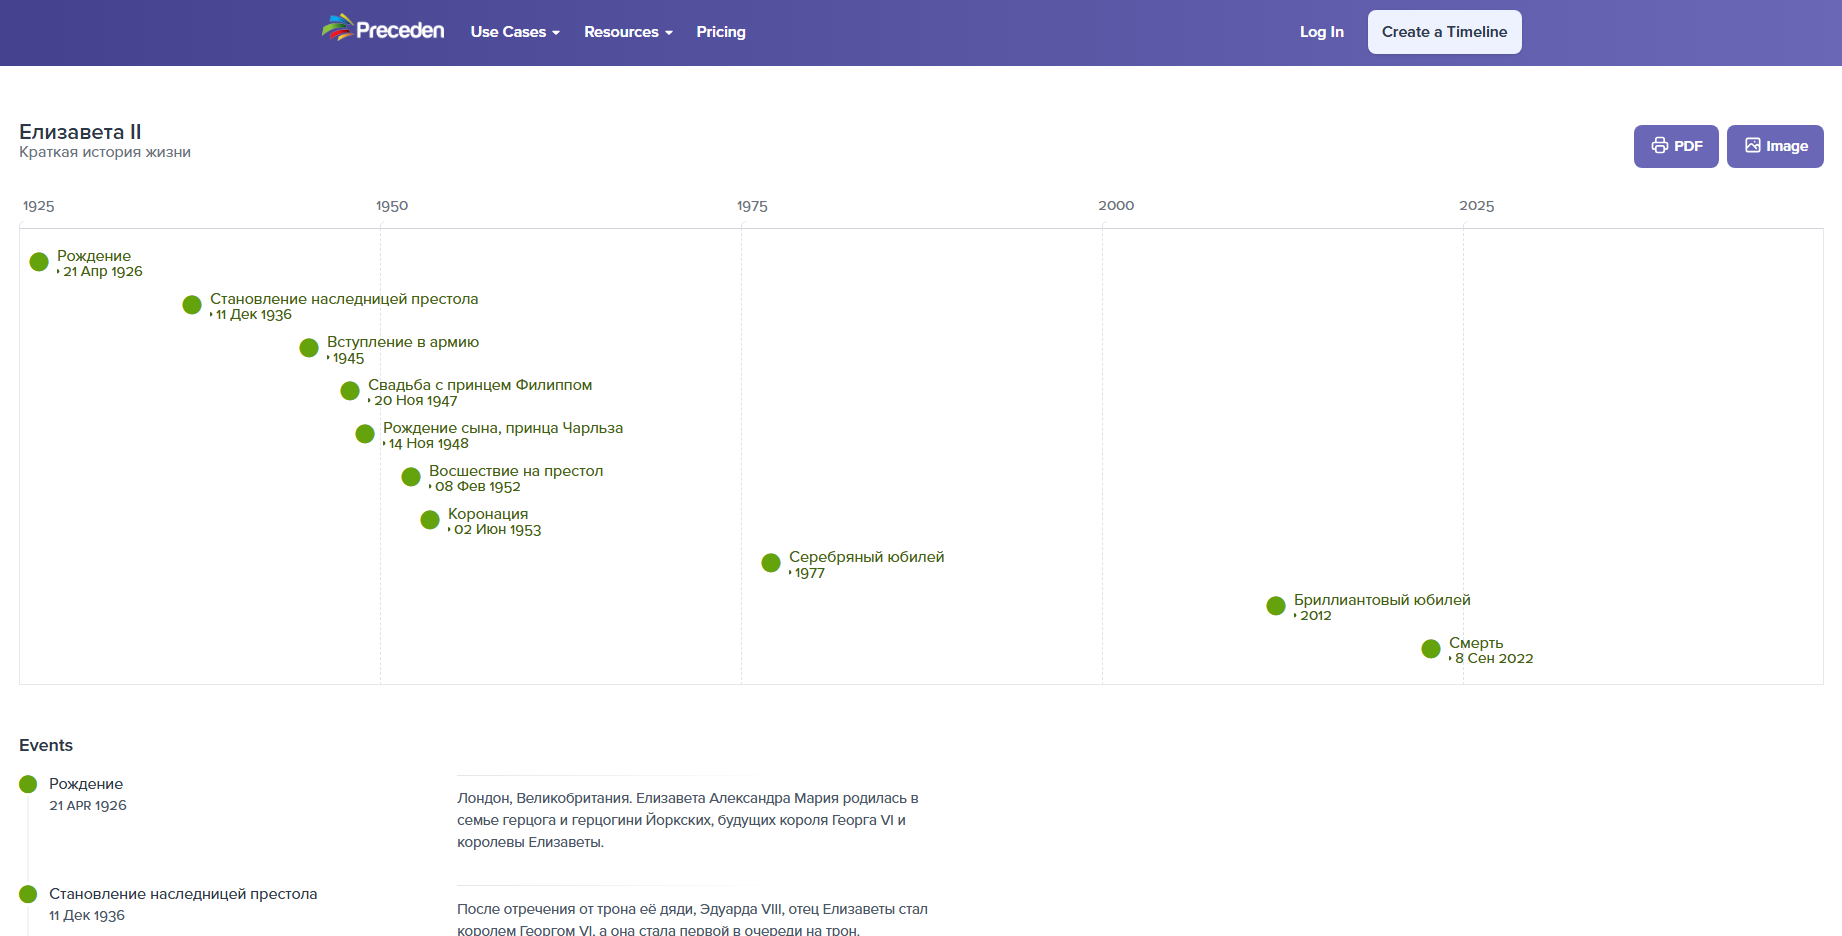Select the green dot for Рождение event

(39, 262)
